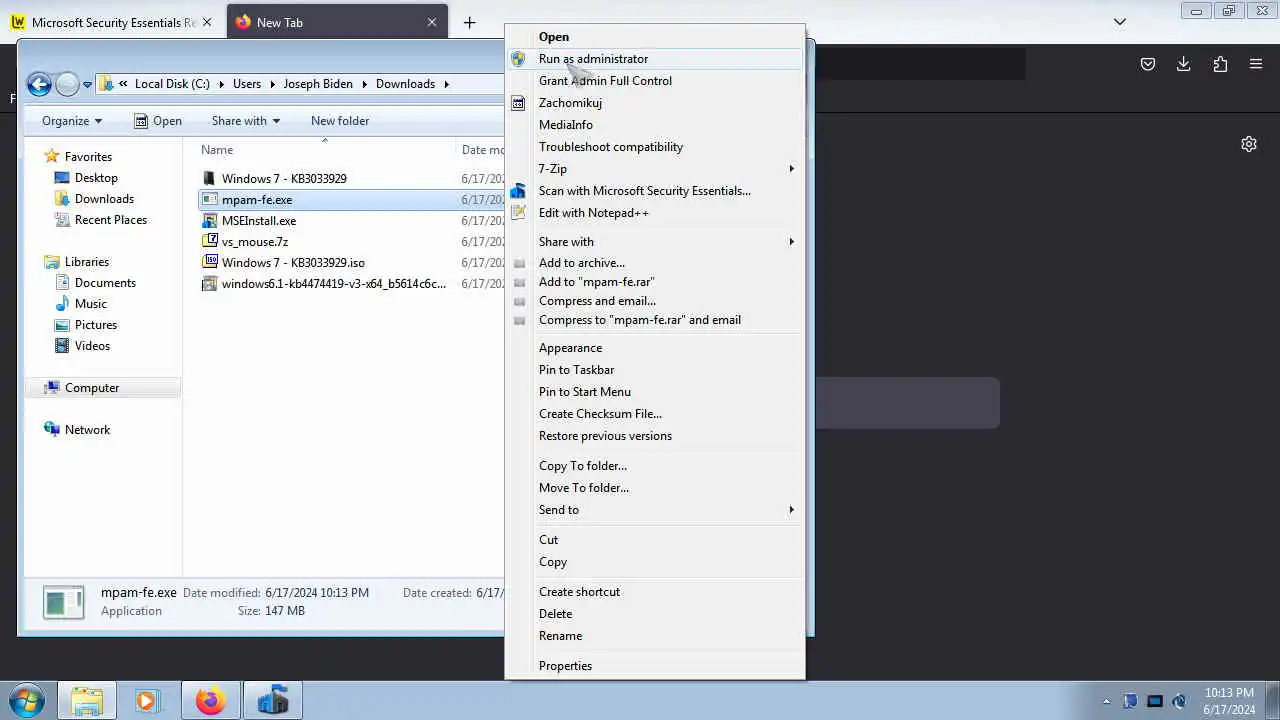1280x720 pixels.
Task: Click Users in the address breadcrumb
Action: coord(247,84)
